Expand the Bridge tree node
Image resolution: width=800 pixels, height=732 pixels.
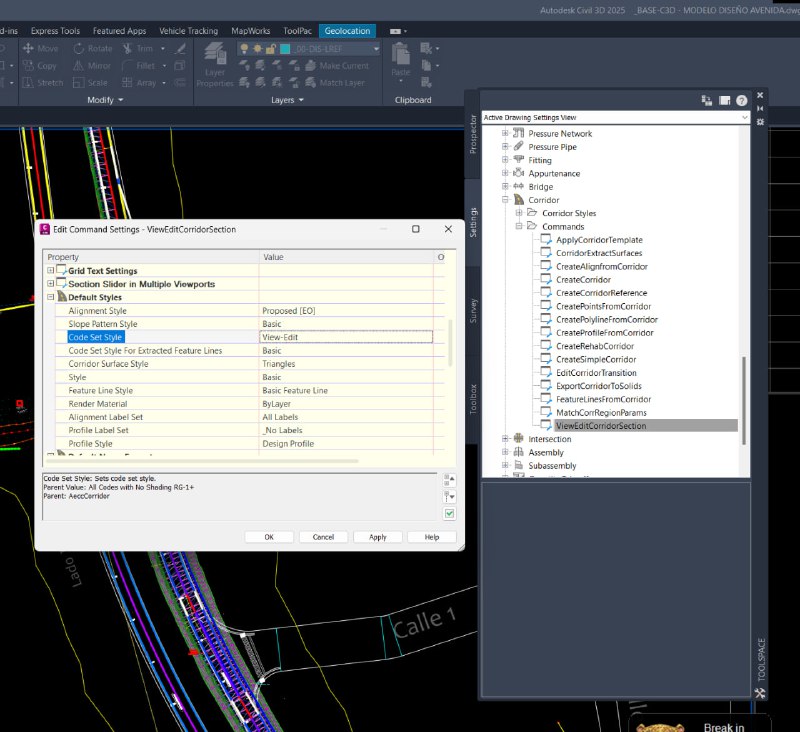click(505, 186)
